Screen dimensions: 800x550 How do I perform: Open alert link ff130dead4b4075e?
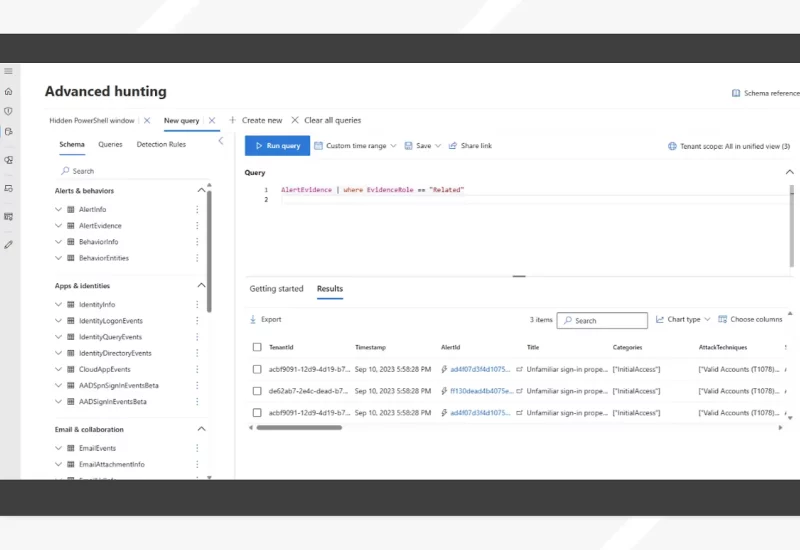(x=481, y=391)
